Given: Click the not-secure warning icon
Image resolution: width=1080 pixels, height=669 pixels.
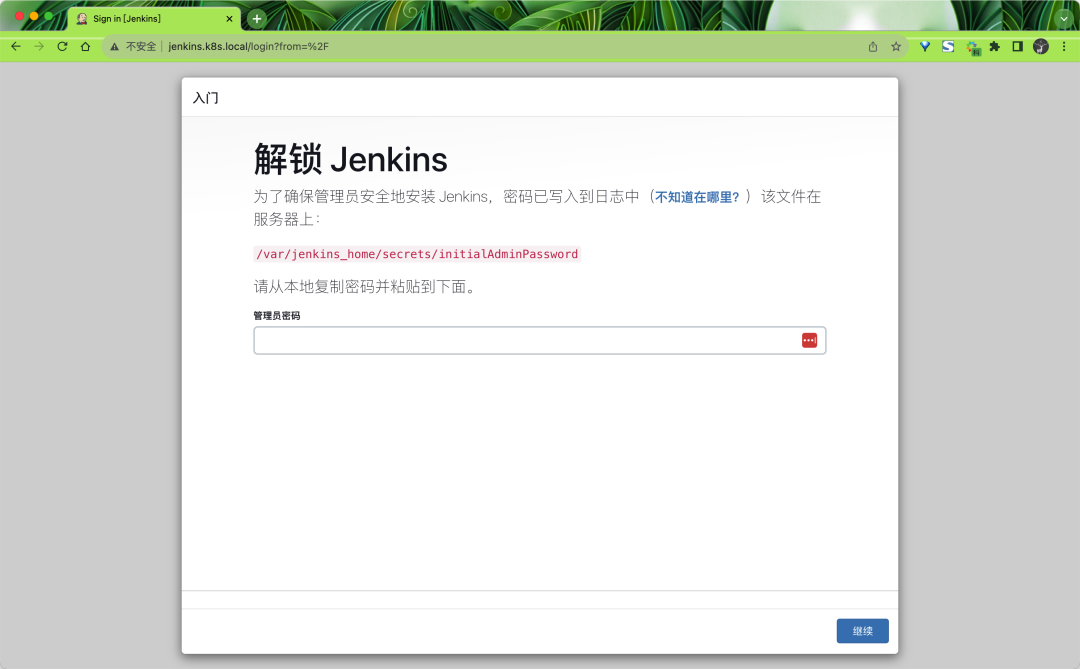Looking at the screenshot, I should pos(114,46).
